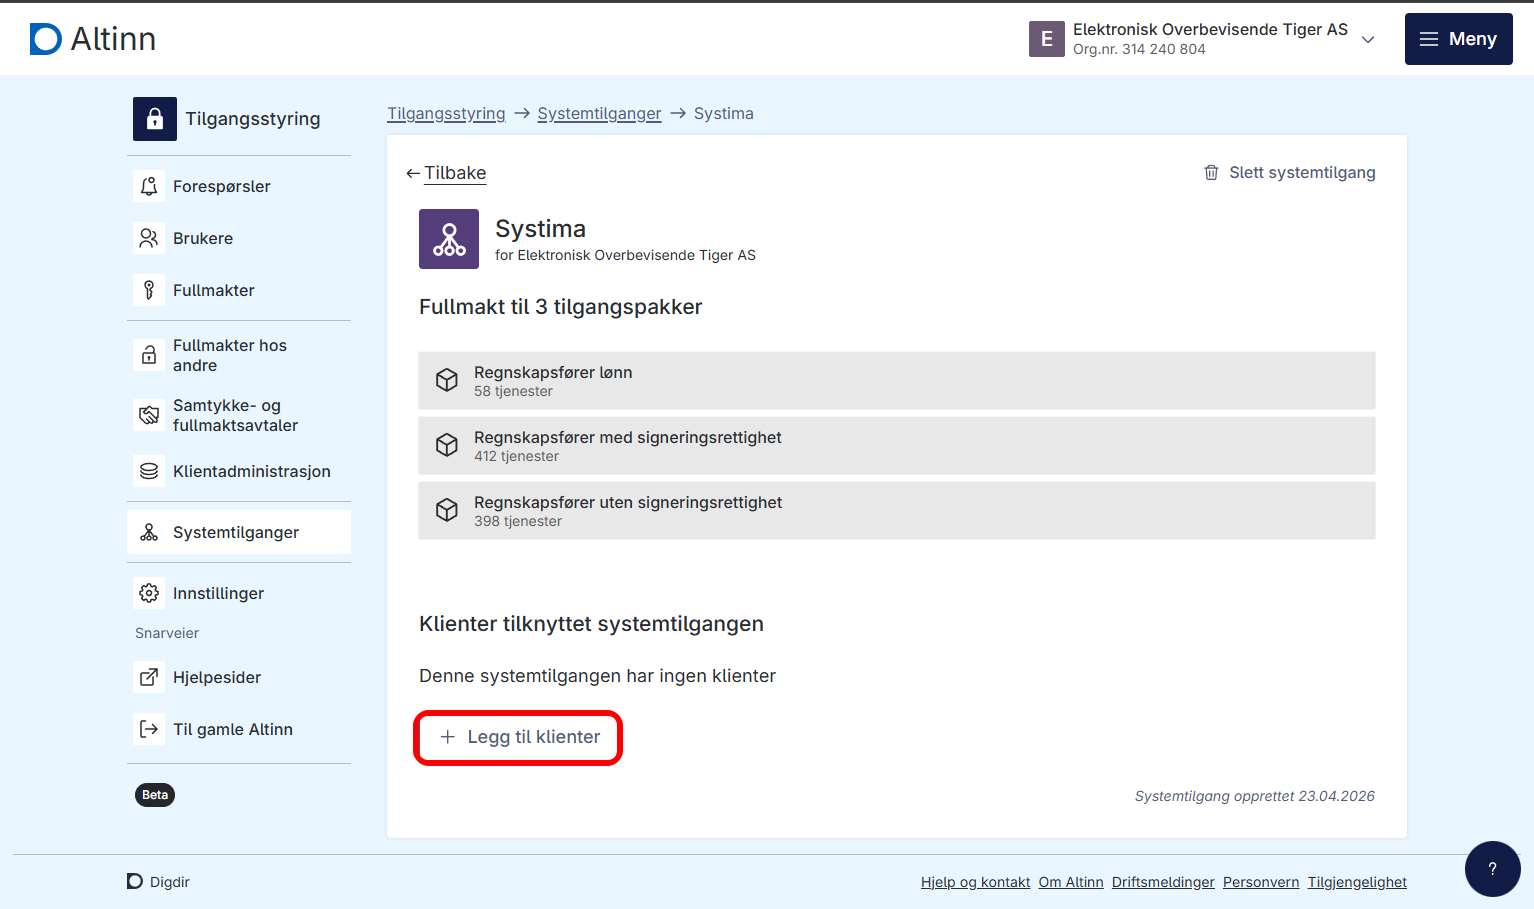Open Forespørsler in the sidebar
1534x909 pixels.
pyautogui.click(x=239, y=186)
